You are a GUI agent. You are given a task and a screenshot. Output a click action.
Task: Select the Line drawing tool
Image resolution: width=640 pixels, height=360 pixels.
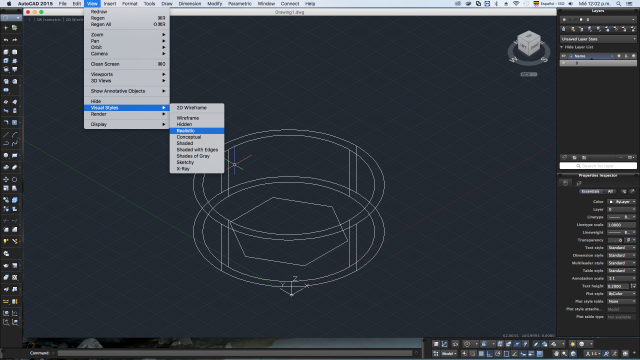[x=6, y=135]
